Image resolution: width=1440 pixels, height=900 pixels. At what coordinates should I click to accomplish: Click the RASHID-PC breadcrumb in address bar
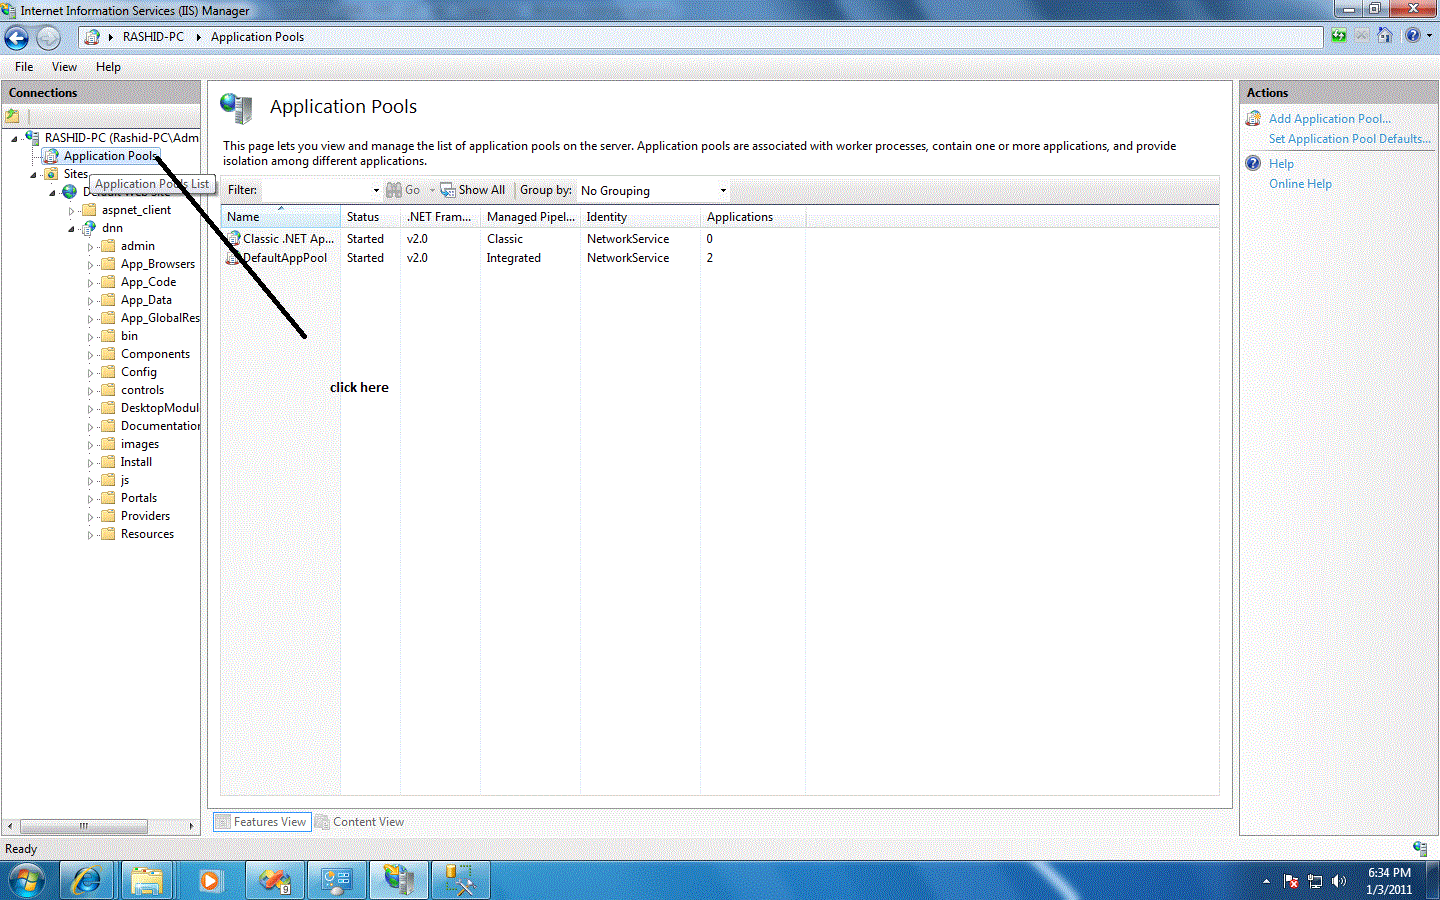[153, 37]
